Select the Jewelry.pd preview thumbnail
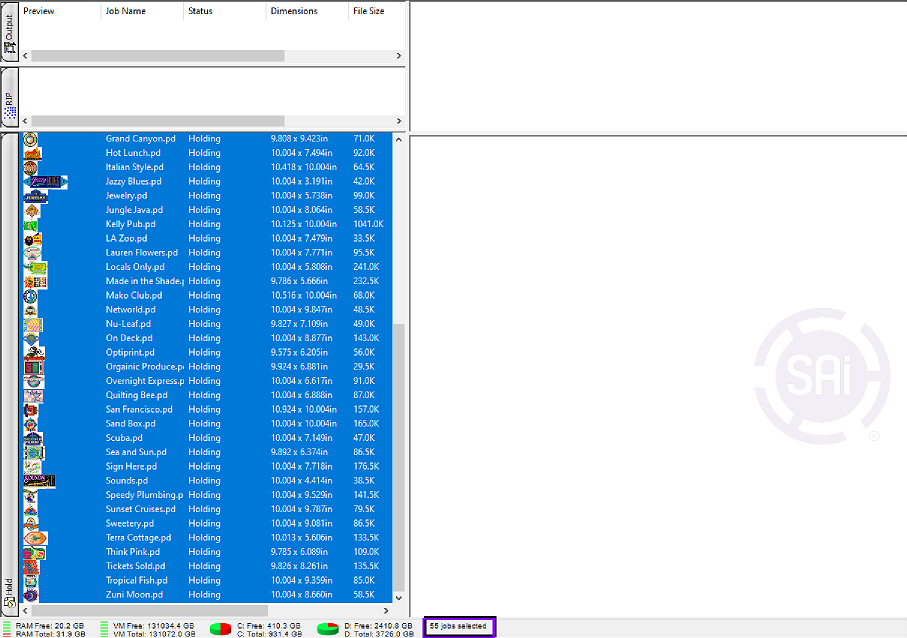Image resolution: width=907 pixels, height=638 pixels. (x=35, y=196)
